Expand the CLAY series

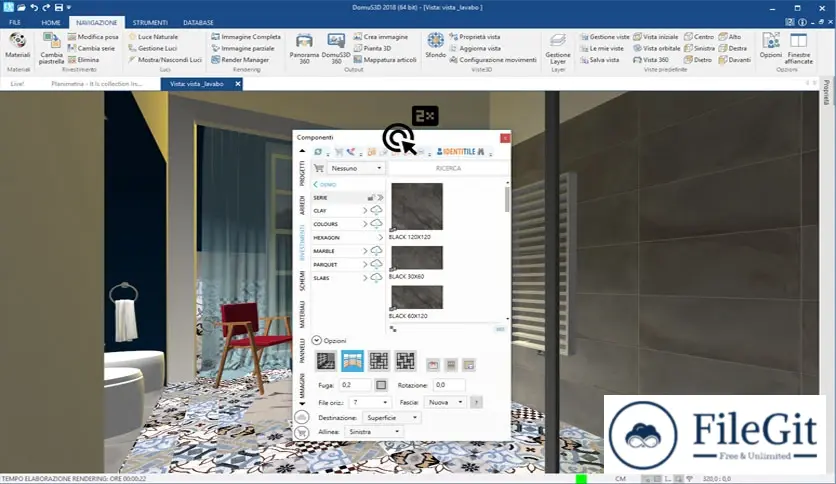click(x=365, y=211)
